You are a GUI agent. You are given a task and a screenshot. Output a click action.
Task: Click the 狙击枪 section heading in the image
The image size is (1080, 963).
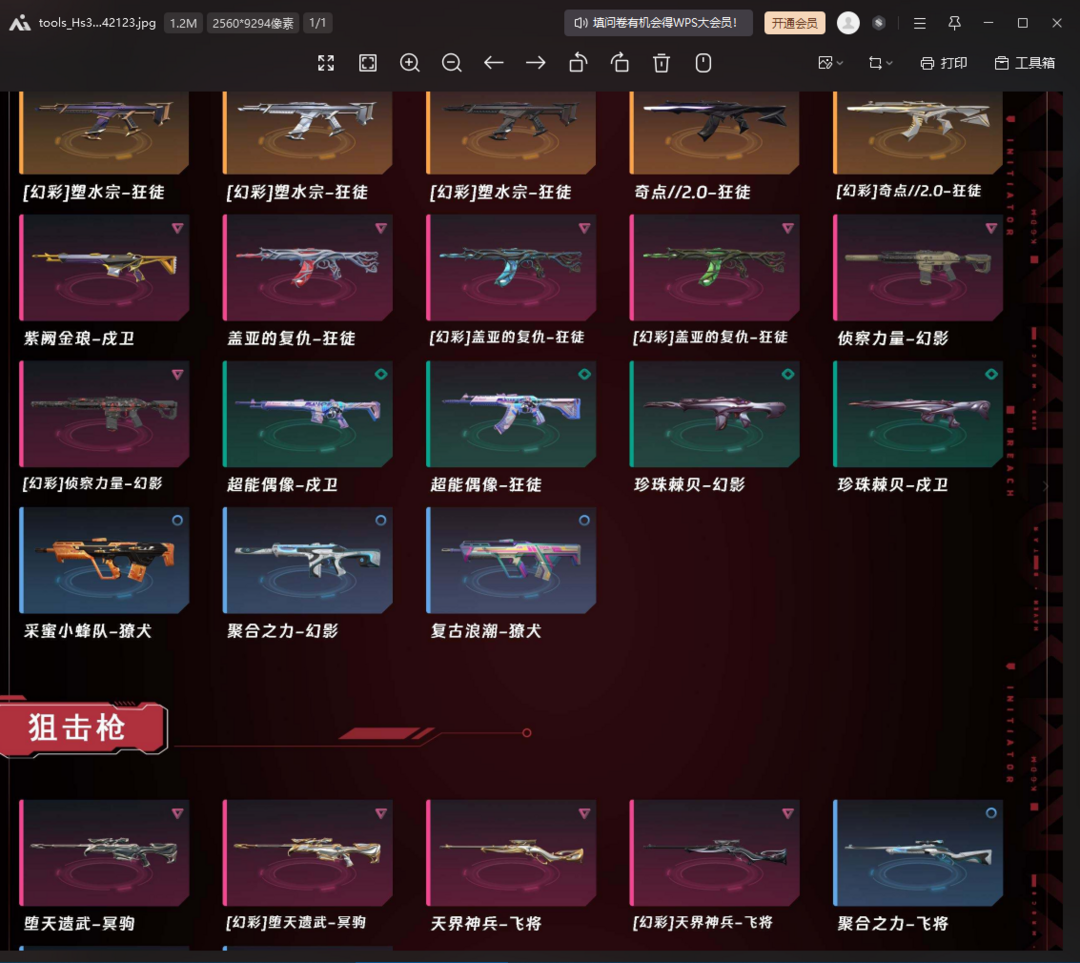point(76,728)
